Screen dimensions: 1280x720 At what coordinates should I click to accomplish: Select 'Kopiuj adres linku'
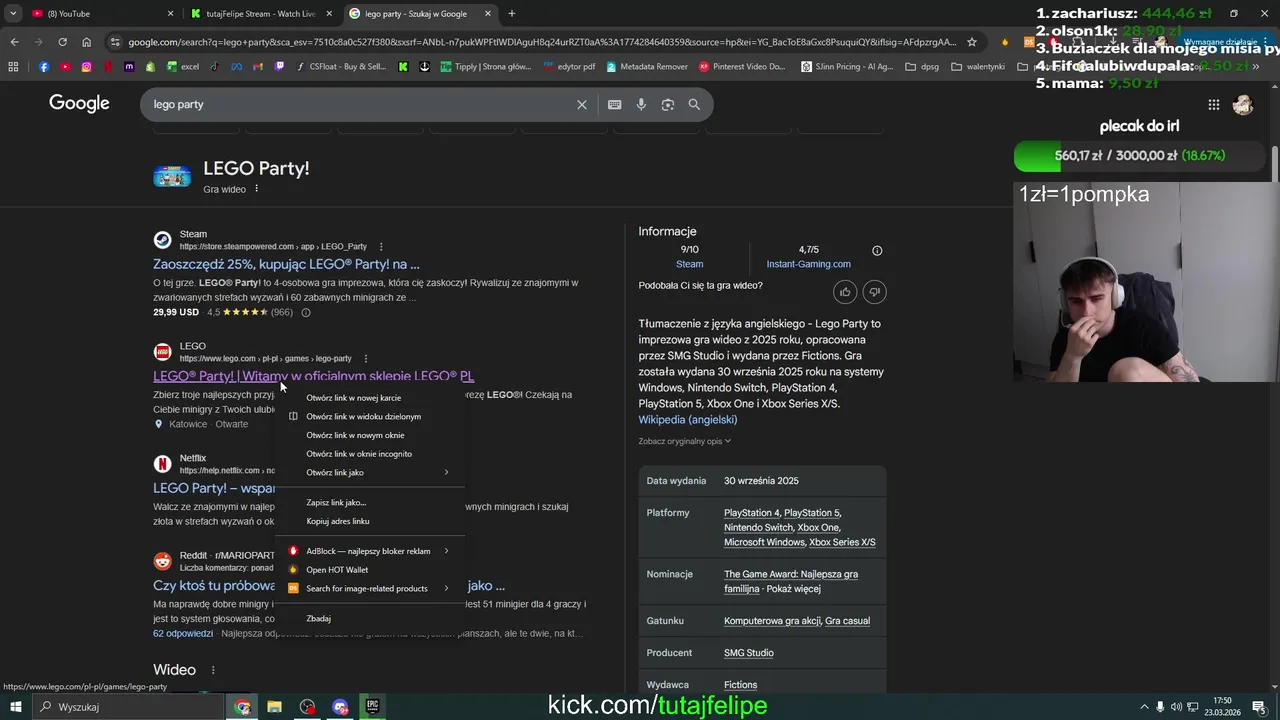pos(370,521)
